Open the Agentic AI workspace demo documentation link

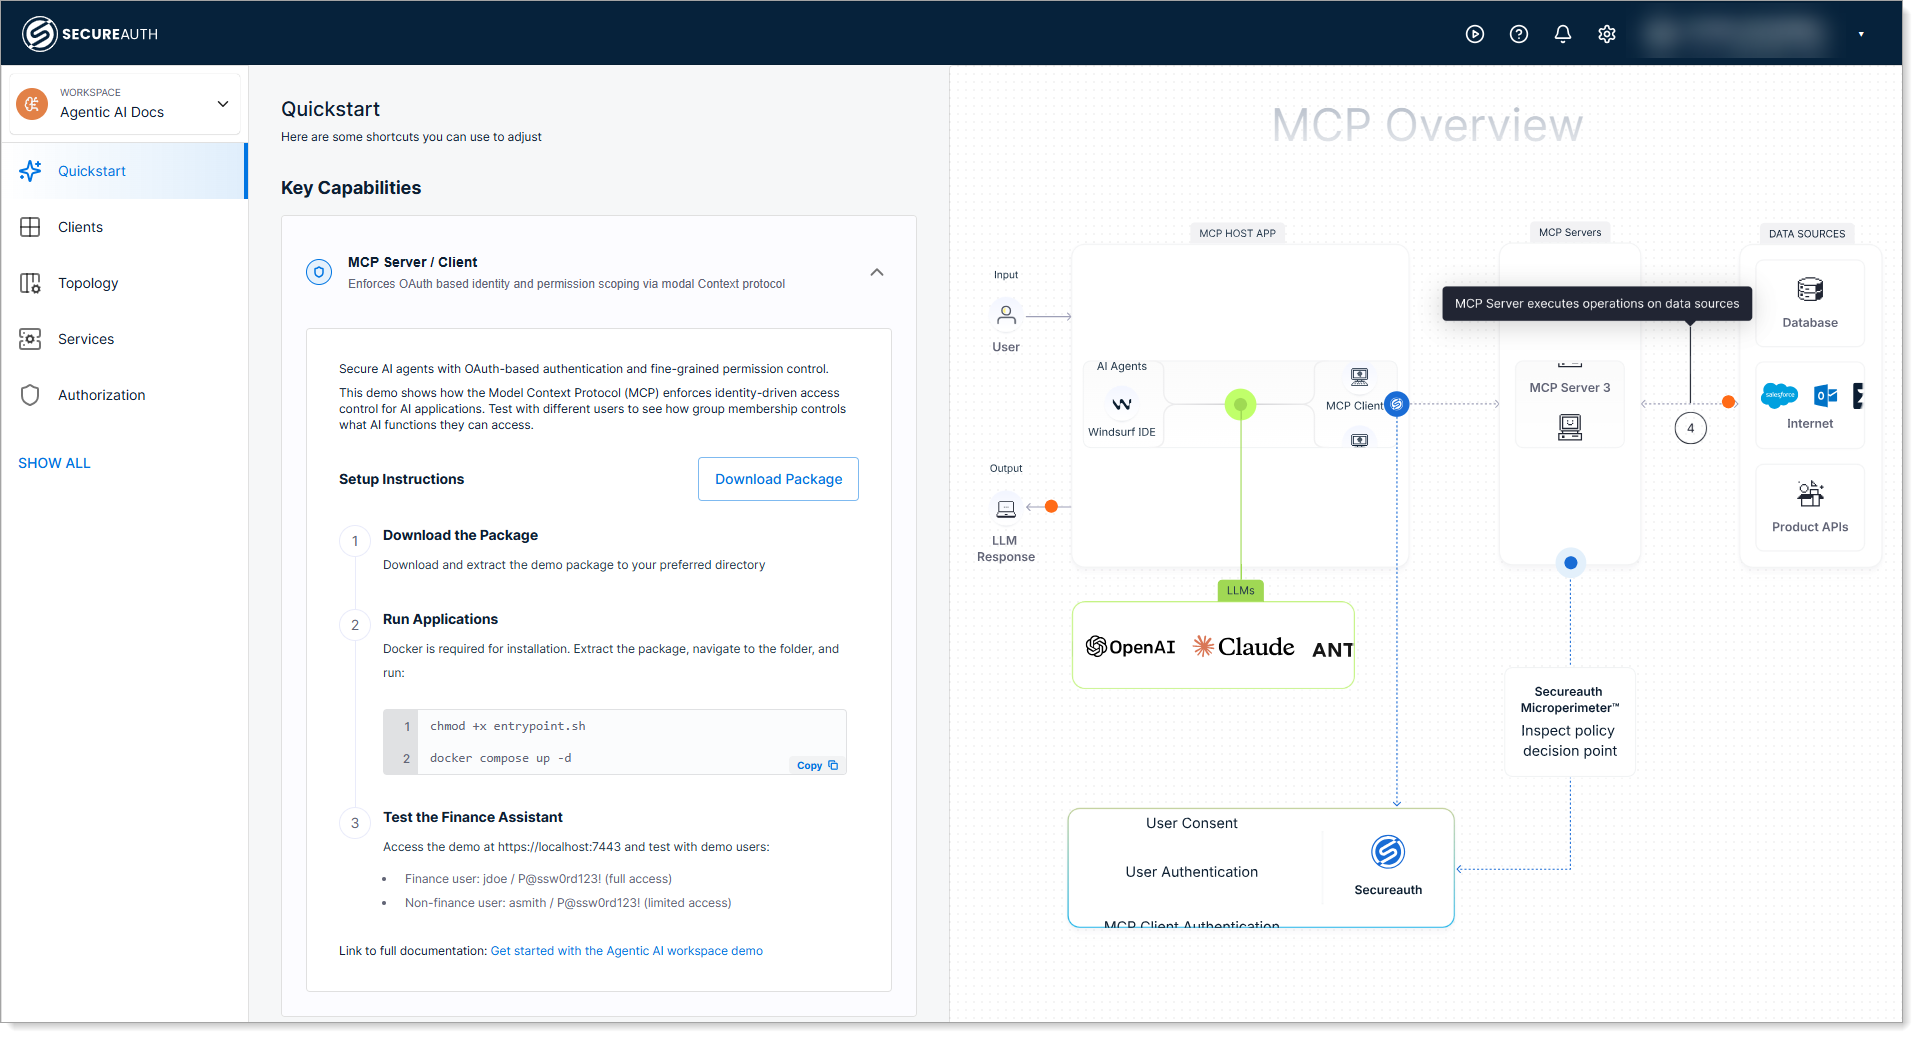pos(626,951)
